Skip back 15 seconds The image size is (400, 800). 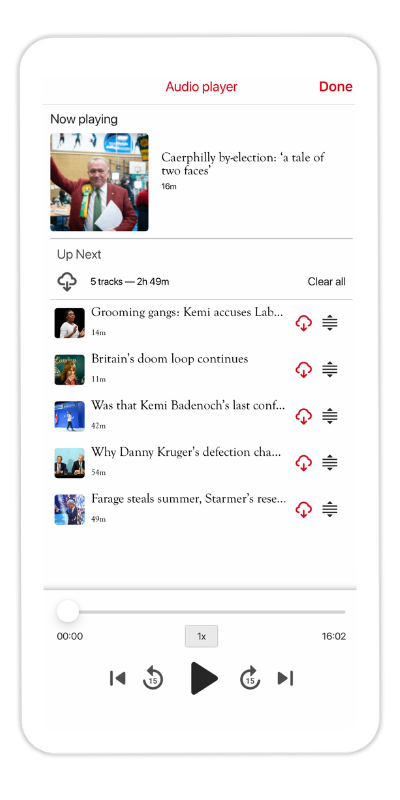click(x=153, y=679)
